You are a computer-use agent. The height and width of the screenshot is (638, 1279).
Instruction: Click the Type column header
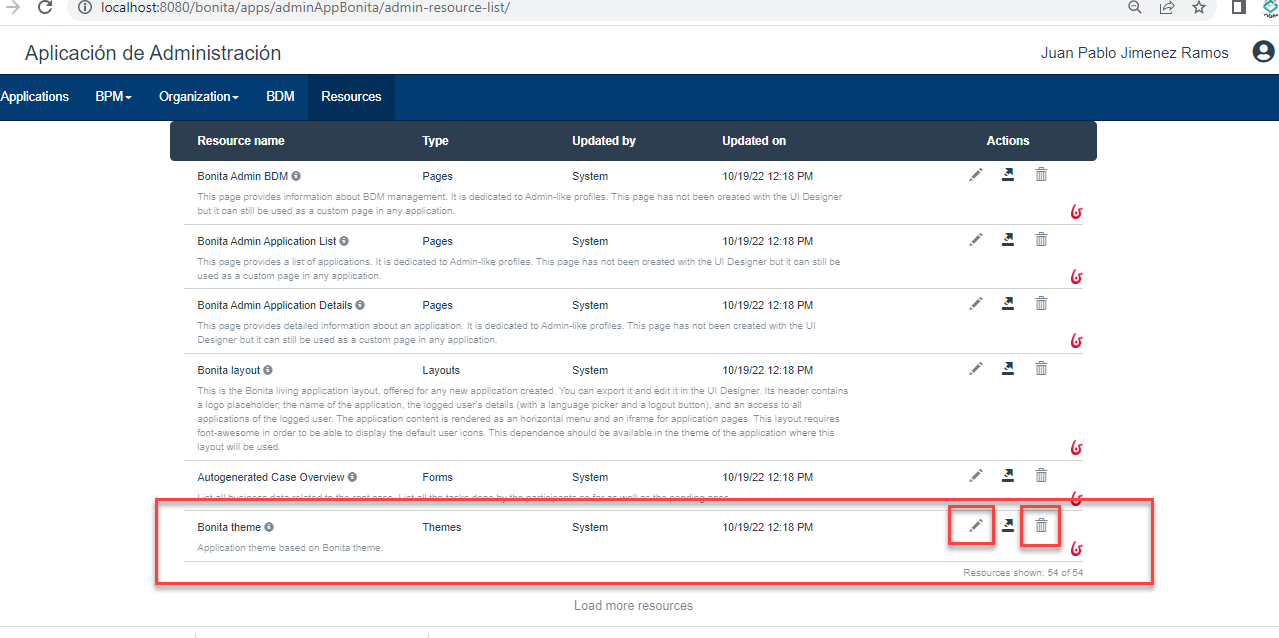tap(435, 141)
